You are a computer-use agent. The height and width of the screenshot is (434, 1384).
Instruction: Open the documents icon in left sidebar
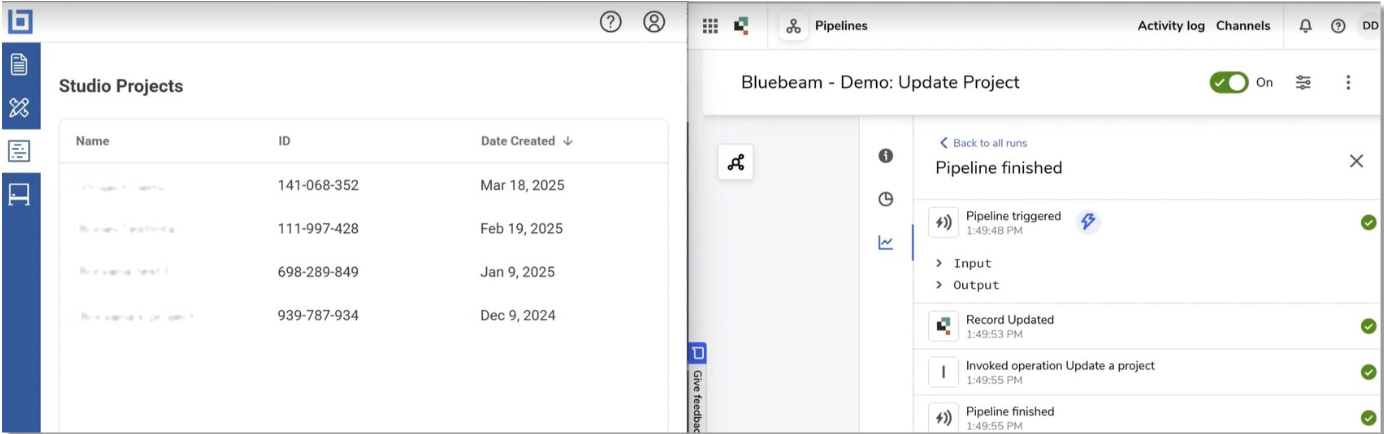[19, 65]
